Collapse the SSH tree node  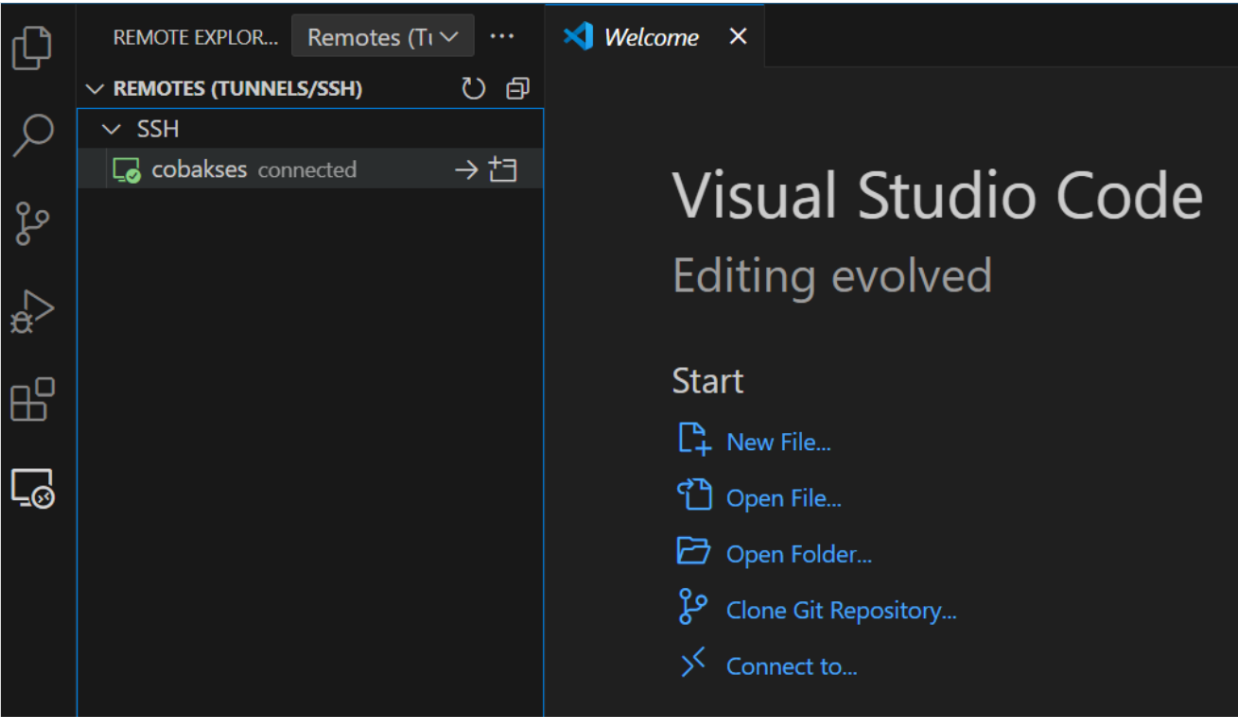click(x=111, y=130)
